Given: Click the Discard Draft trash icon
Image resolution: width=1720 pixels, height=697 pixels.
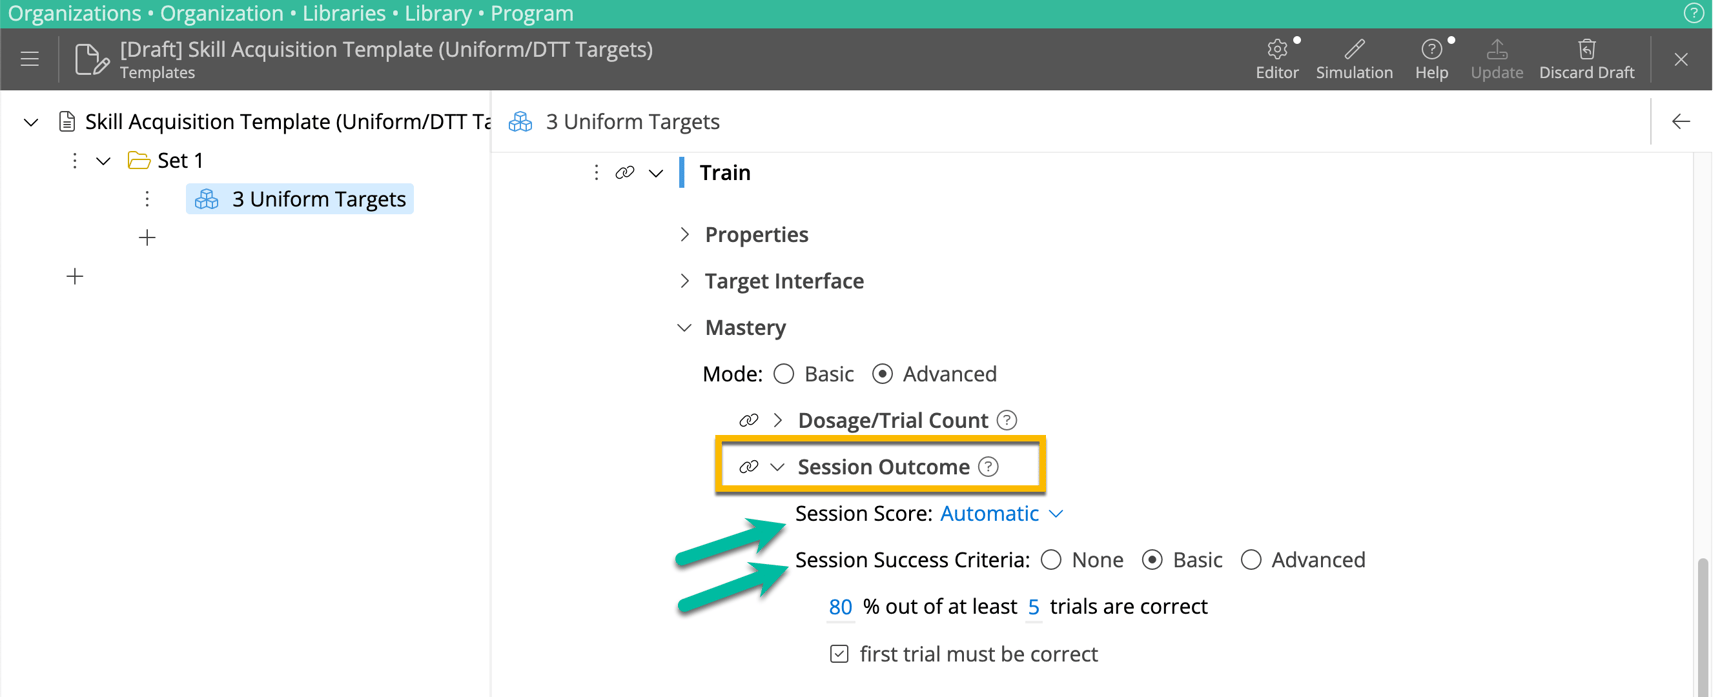Looking at the screenshot, I should click(1587, 49).
